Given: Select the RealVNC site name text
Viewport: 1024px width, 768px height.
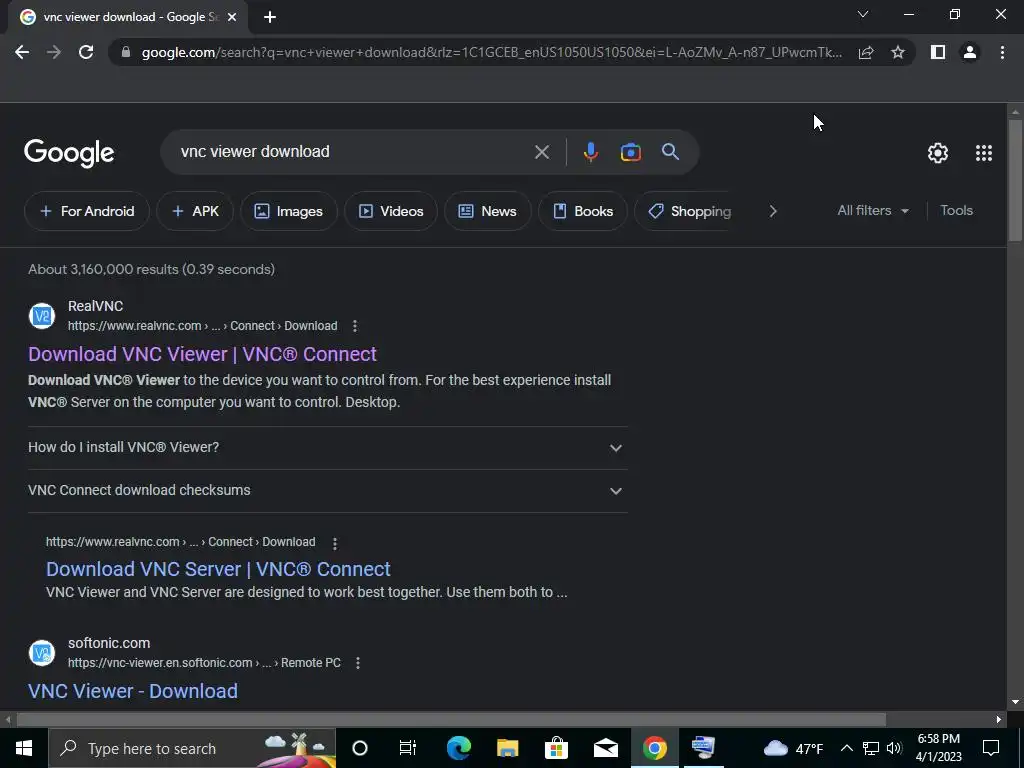Looking at the screenshot, I should 95,306.
